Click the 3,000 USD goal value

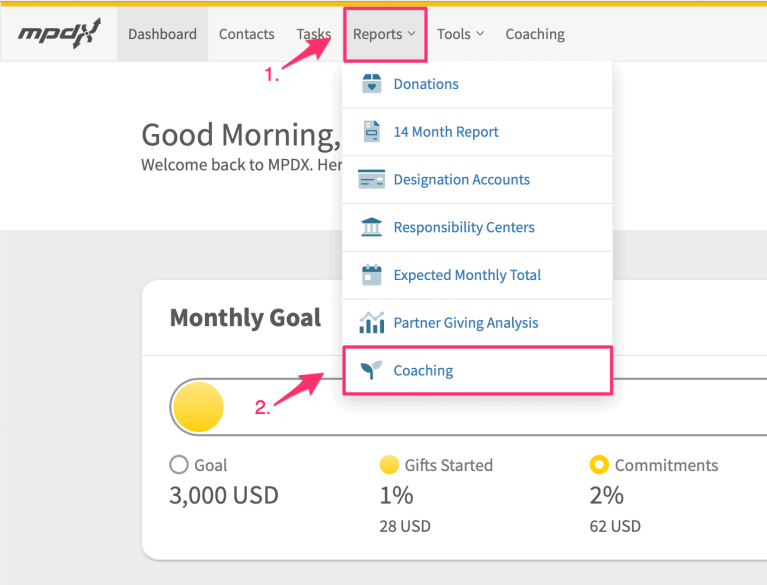tap(224, 495)
